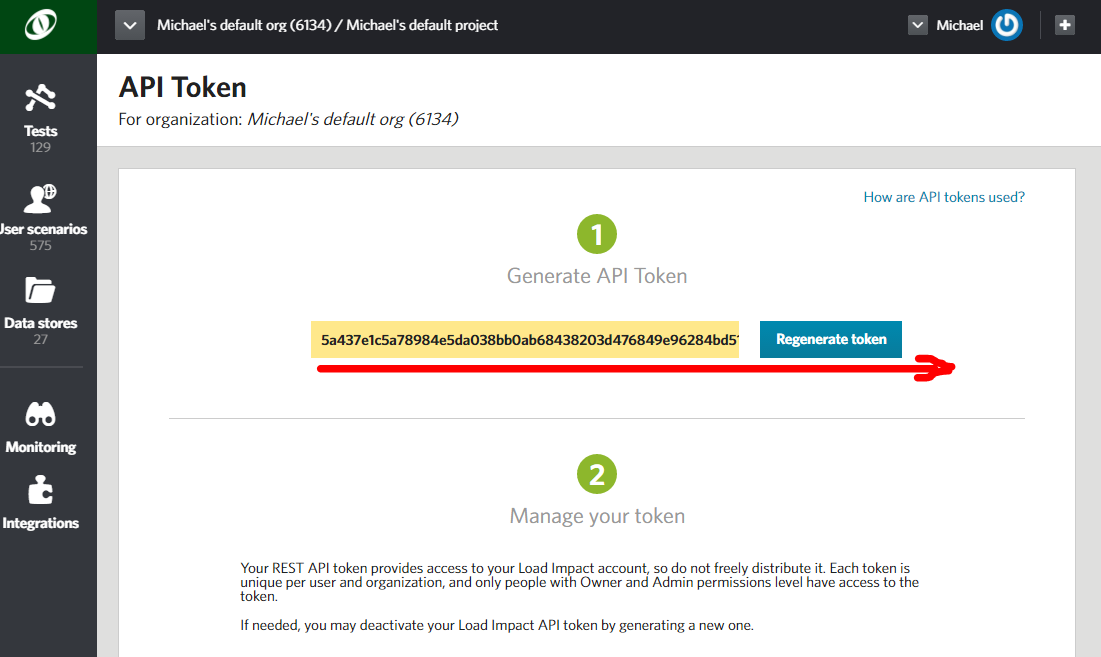1101x657 pixels.
Task: Click the 'Data stores' sidebar label
Action: coord(40,324)
